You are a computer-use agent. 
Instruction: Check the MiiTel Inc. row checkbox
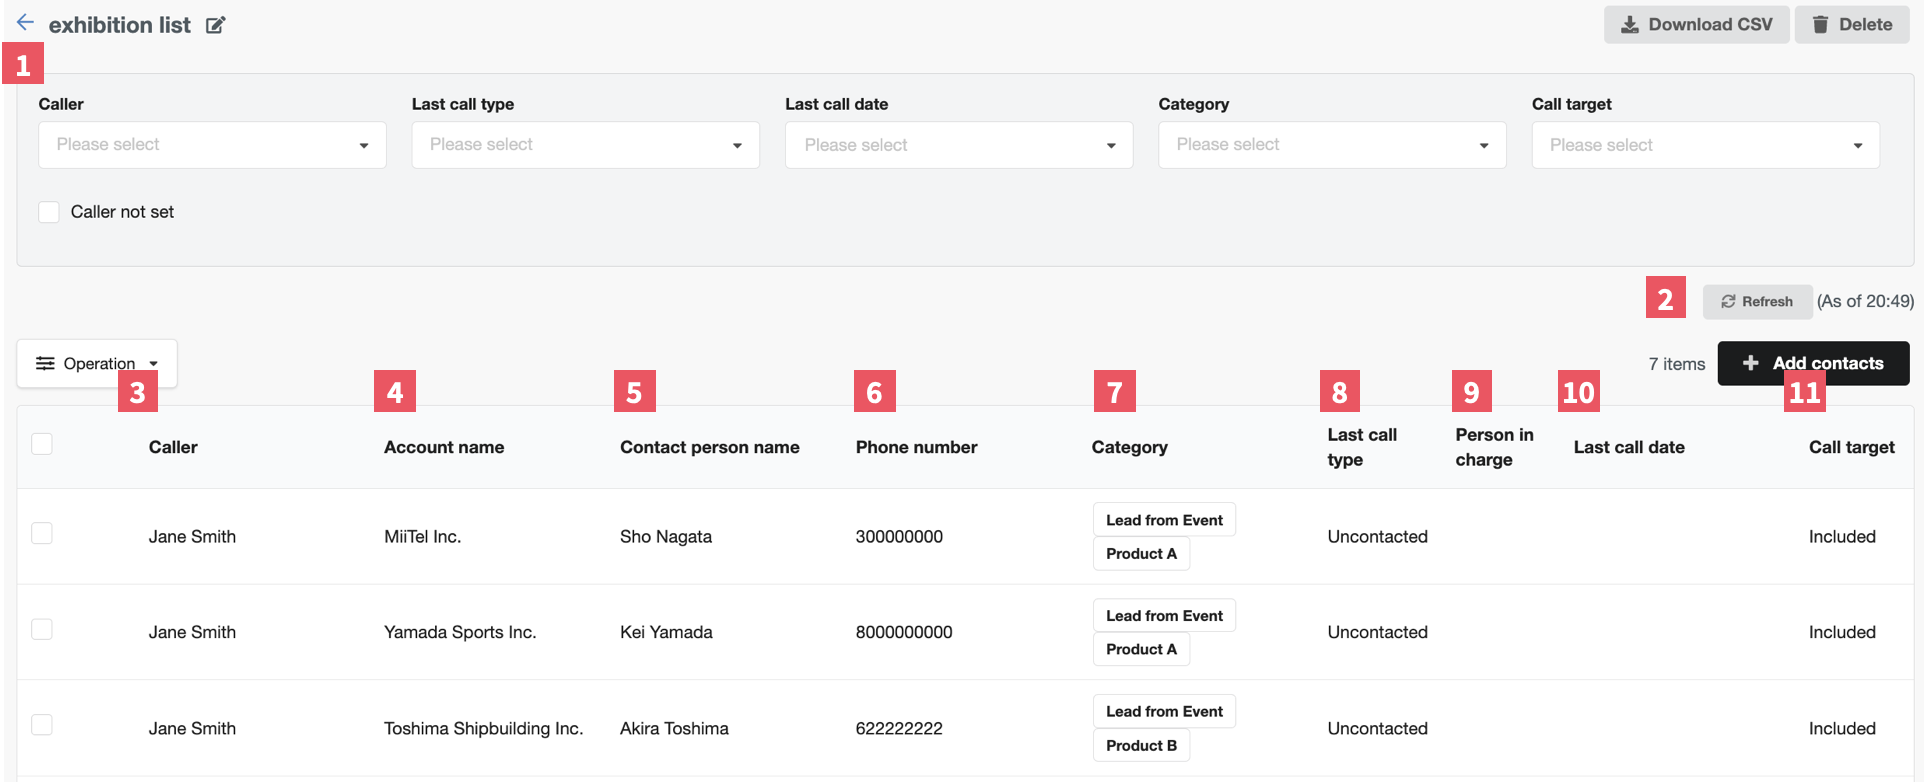click(x=42, y=533)
